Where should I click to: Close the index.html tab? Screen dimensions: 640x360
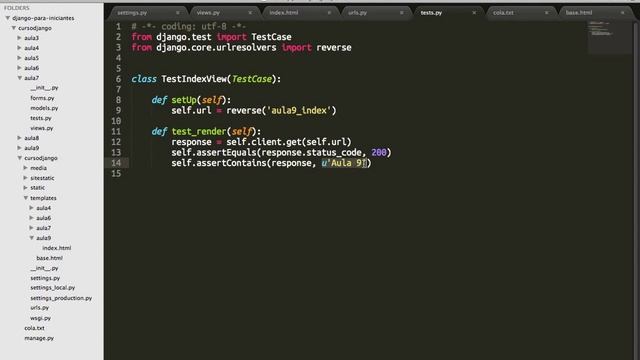329,13
